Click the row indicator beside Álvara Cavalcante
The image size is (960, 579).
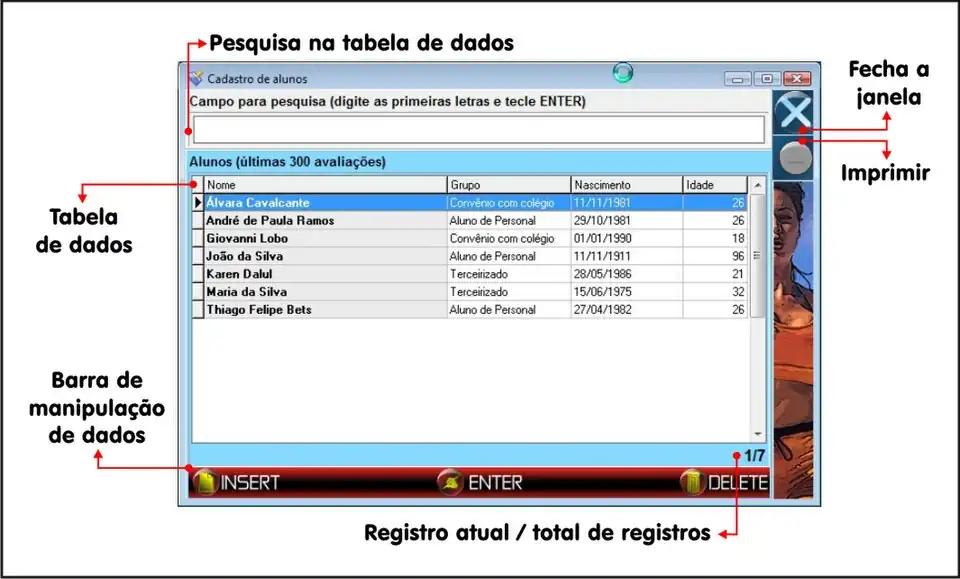(198, 203)
